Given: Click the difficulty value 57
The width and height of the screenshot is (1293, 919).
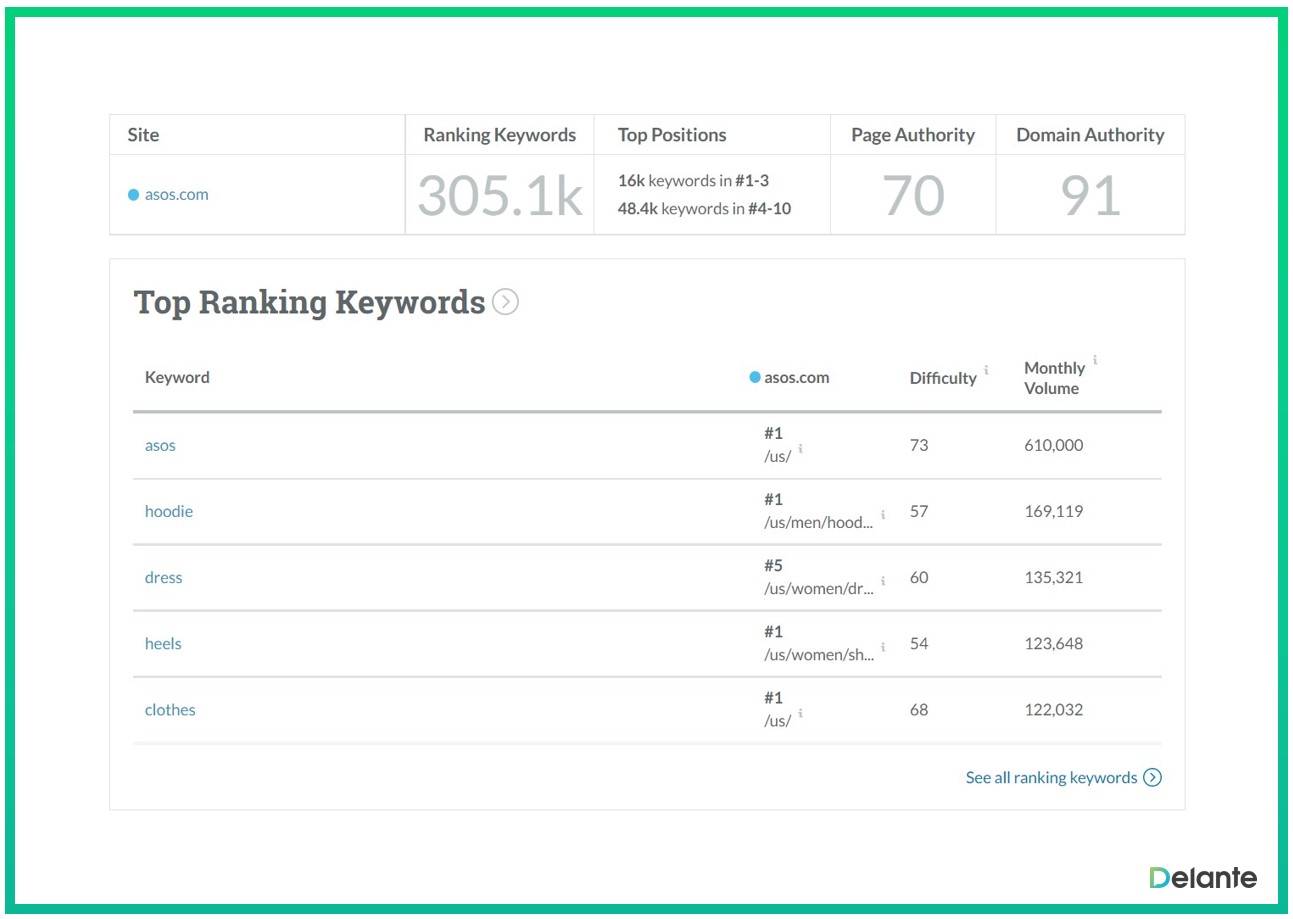Looking at the screenshot, I should coord(919,511).
